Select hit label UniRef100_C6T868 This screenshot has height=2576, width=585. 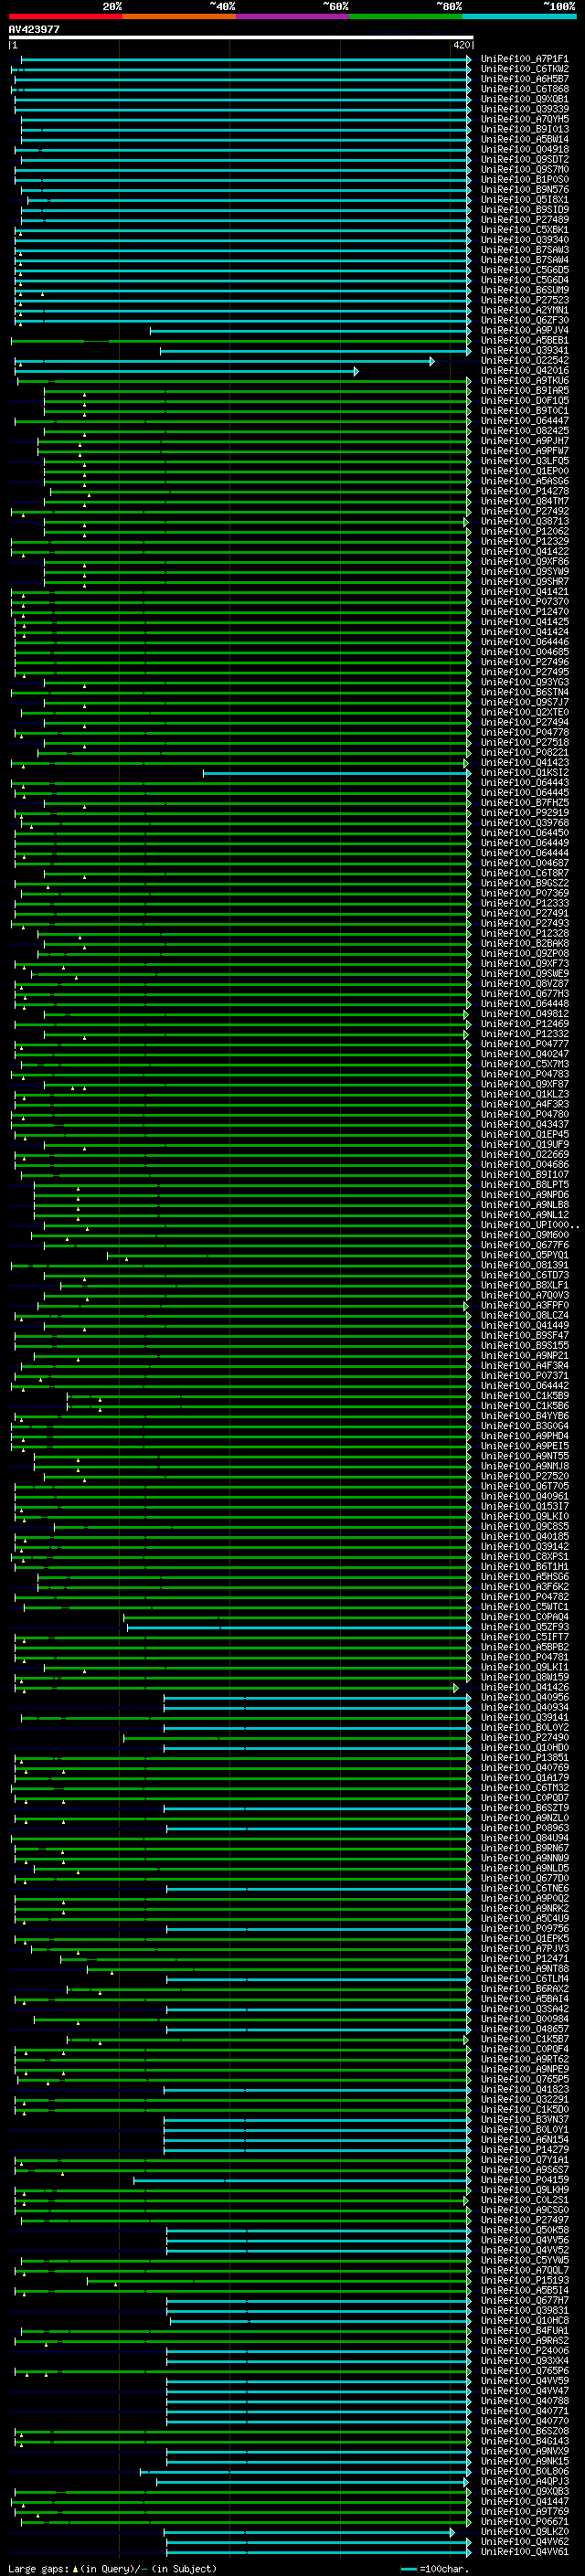pos(524,89)
